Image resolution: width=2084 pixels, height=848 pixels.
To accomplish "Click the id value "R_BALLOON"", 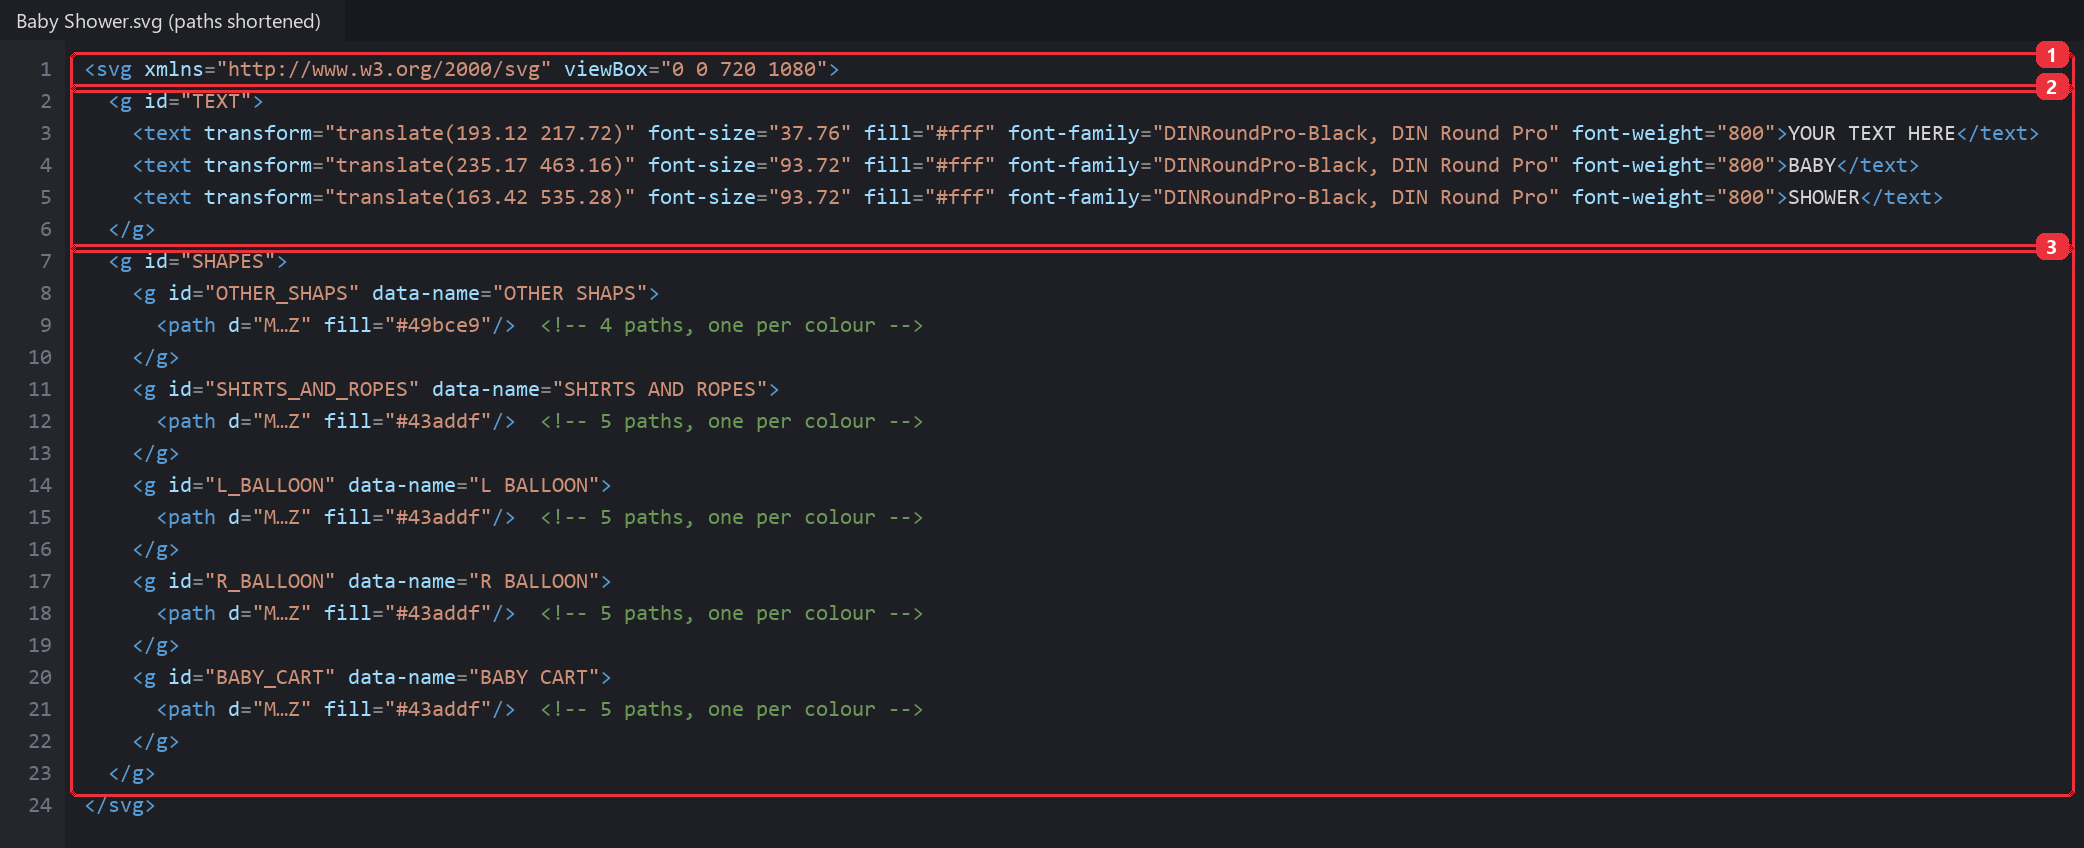I will [x=270, y=581].
